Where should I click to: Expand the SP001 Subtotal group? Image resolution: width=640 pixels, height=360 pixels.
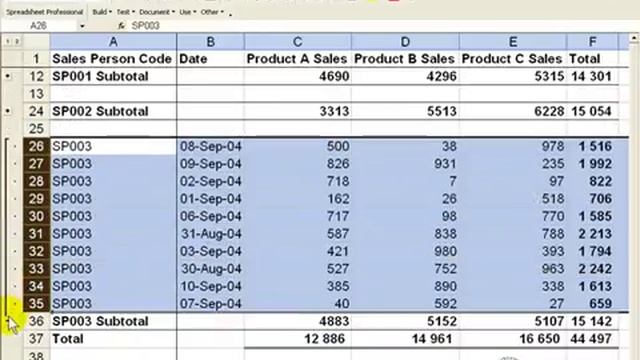(8, 76)
